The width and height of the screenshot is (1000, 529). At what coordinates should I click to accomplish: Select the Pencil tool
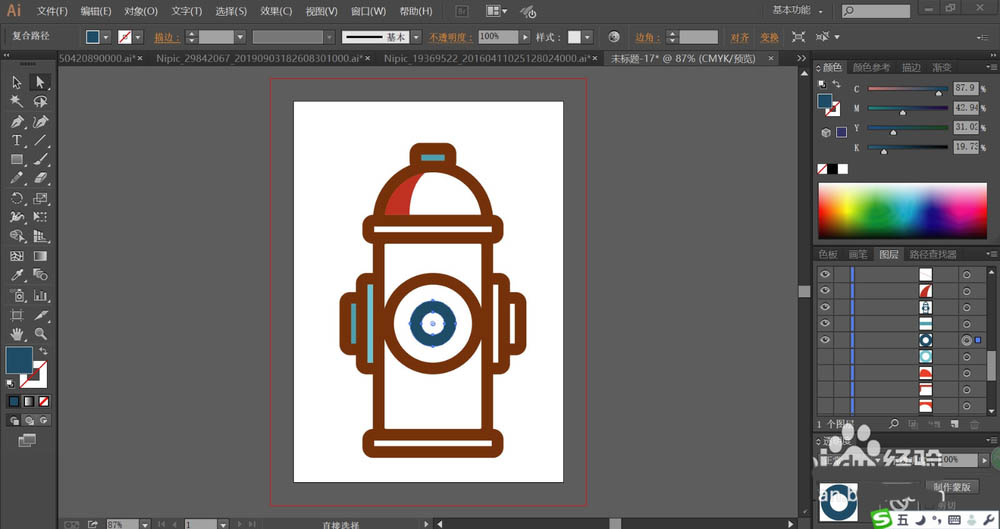pos(17,179)
